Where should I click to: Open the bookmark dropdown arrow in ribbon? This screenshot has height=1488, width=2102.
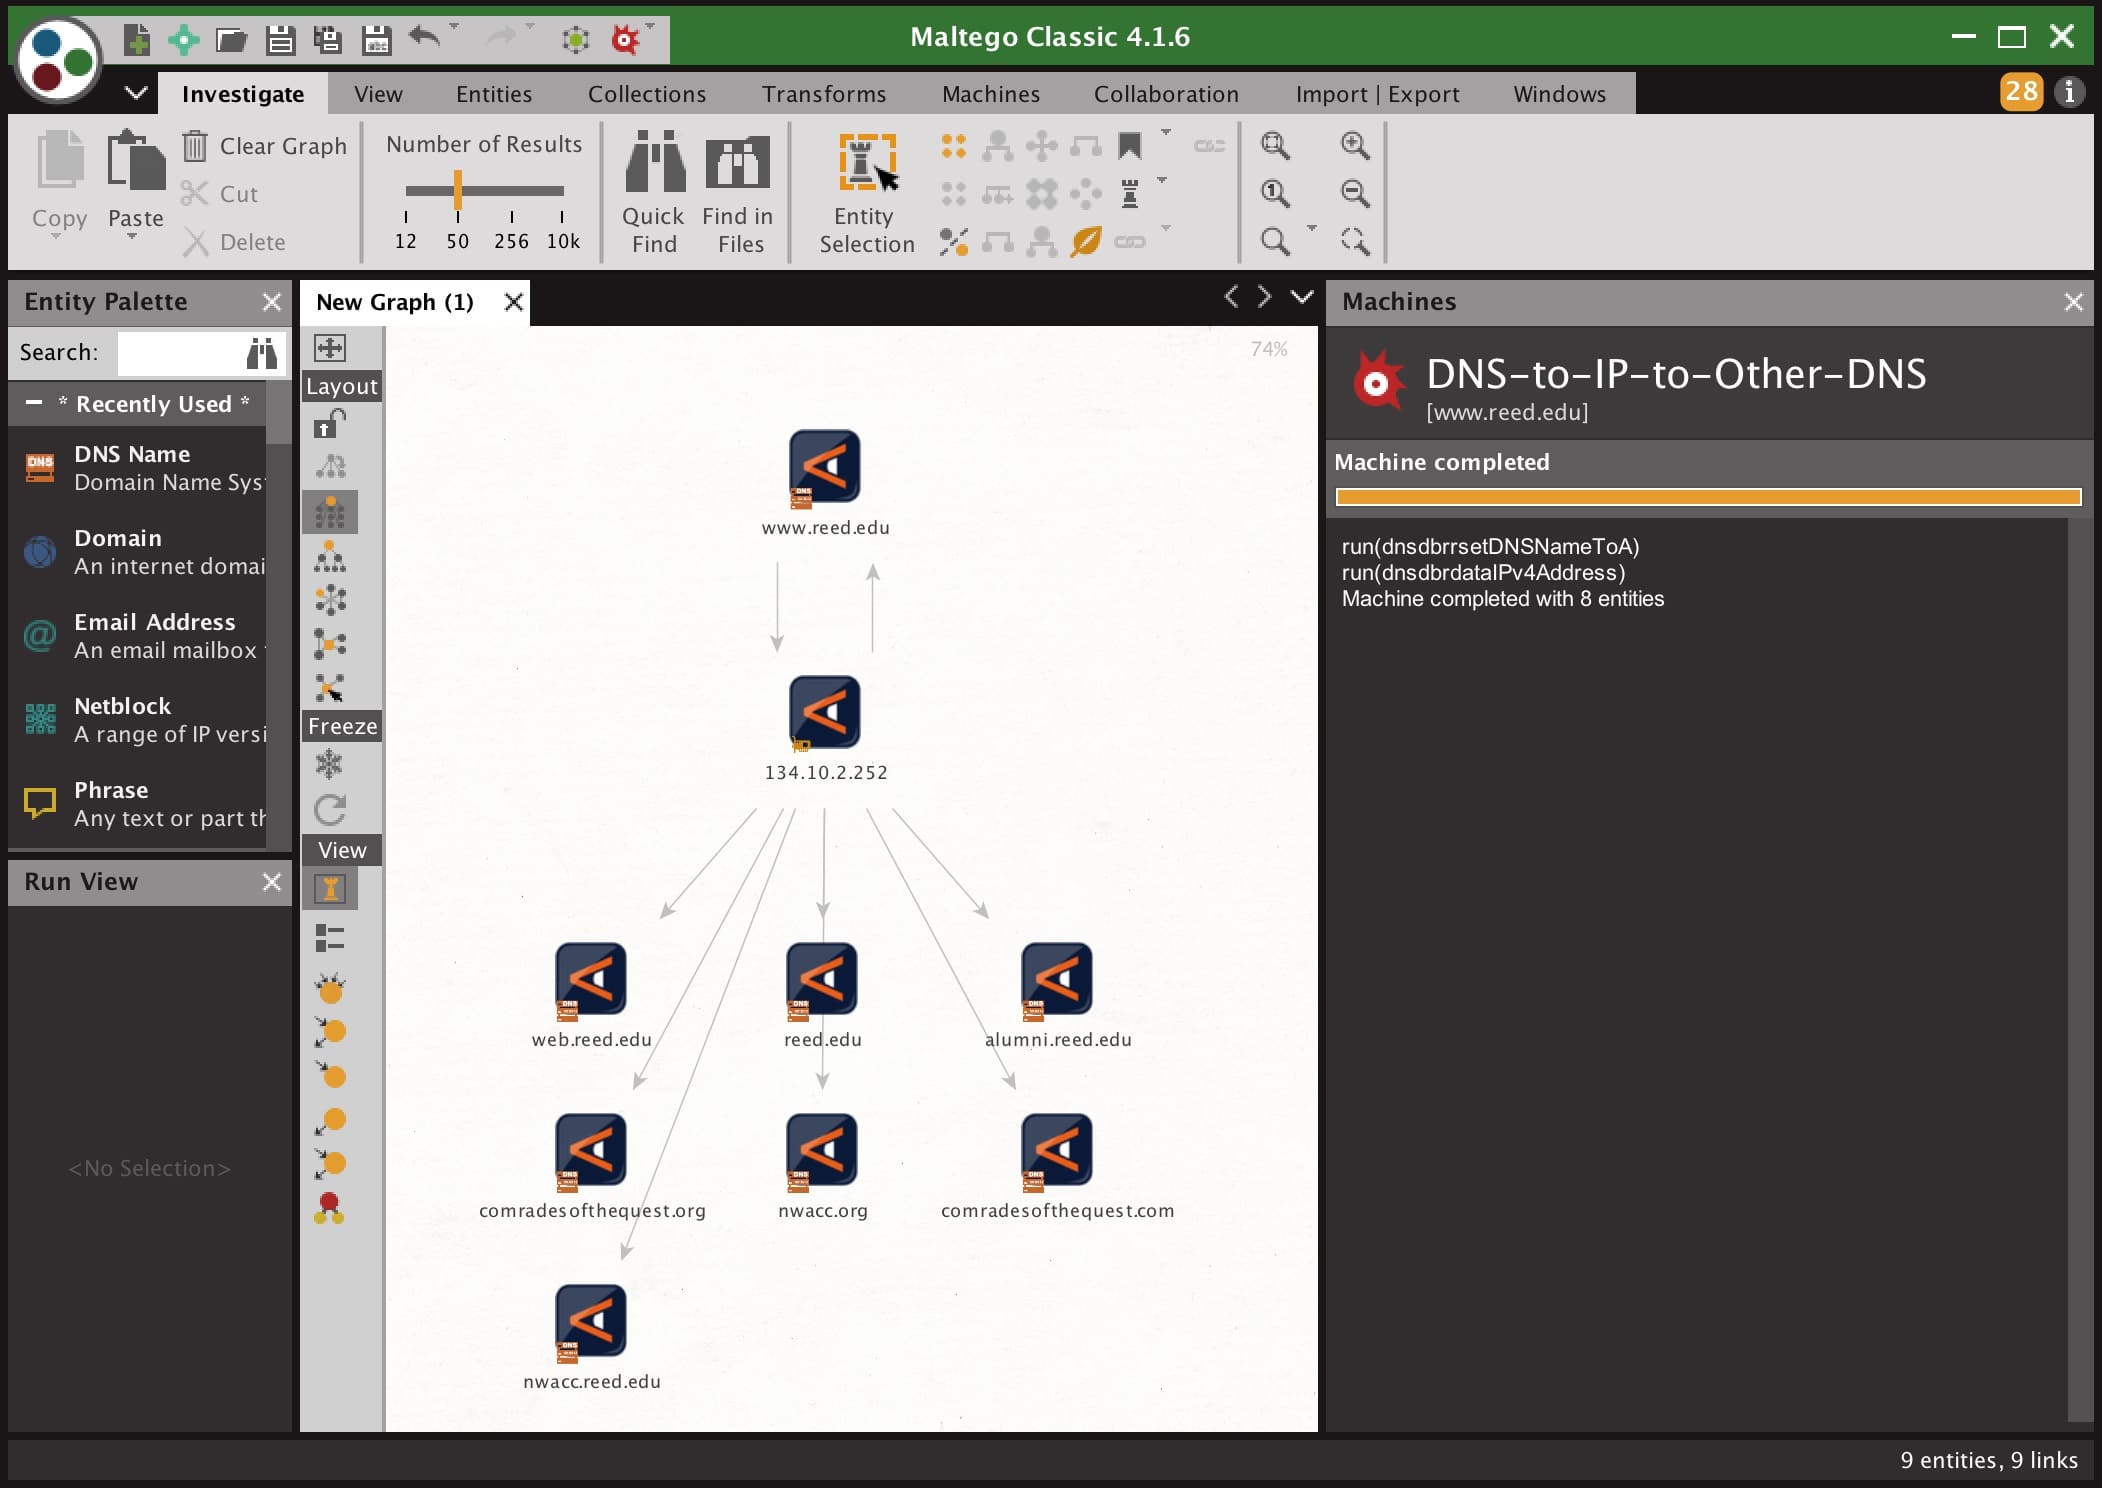(x=1166, y=132)
